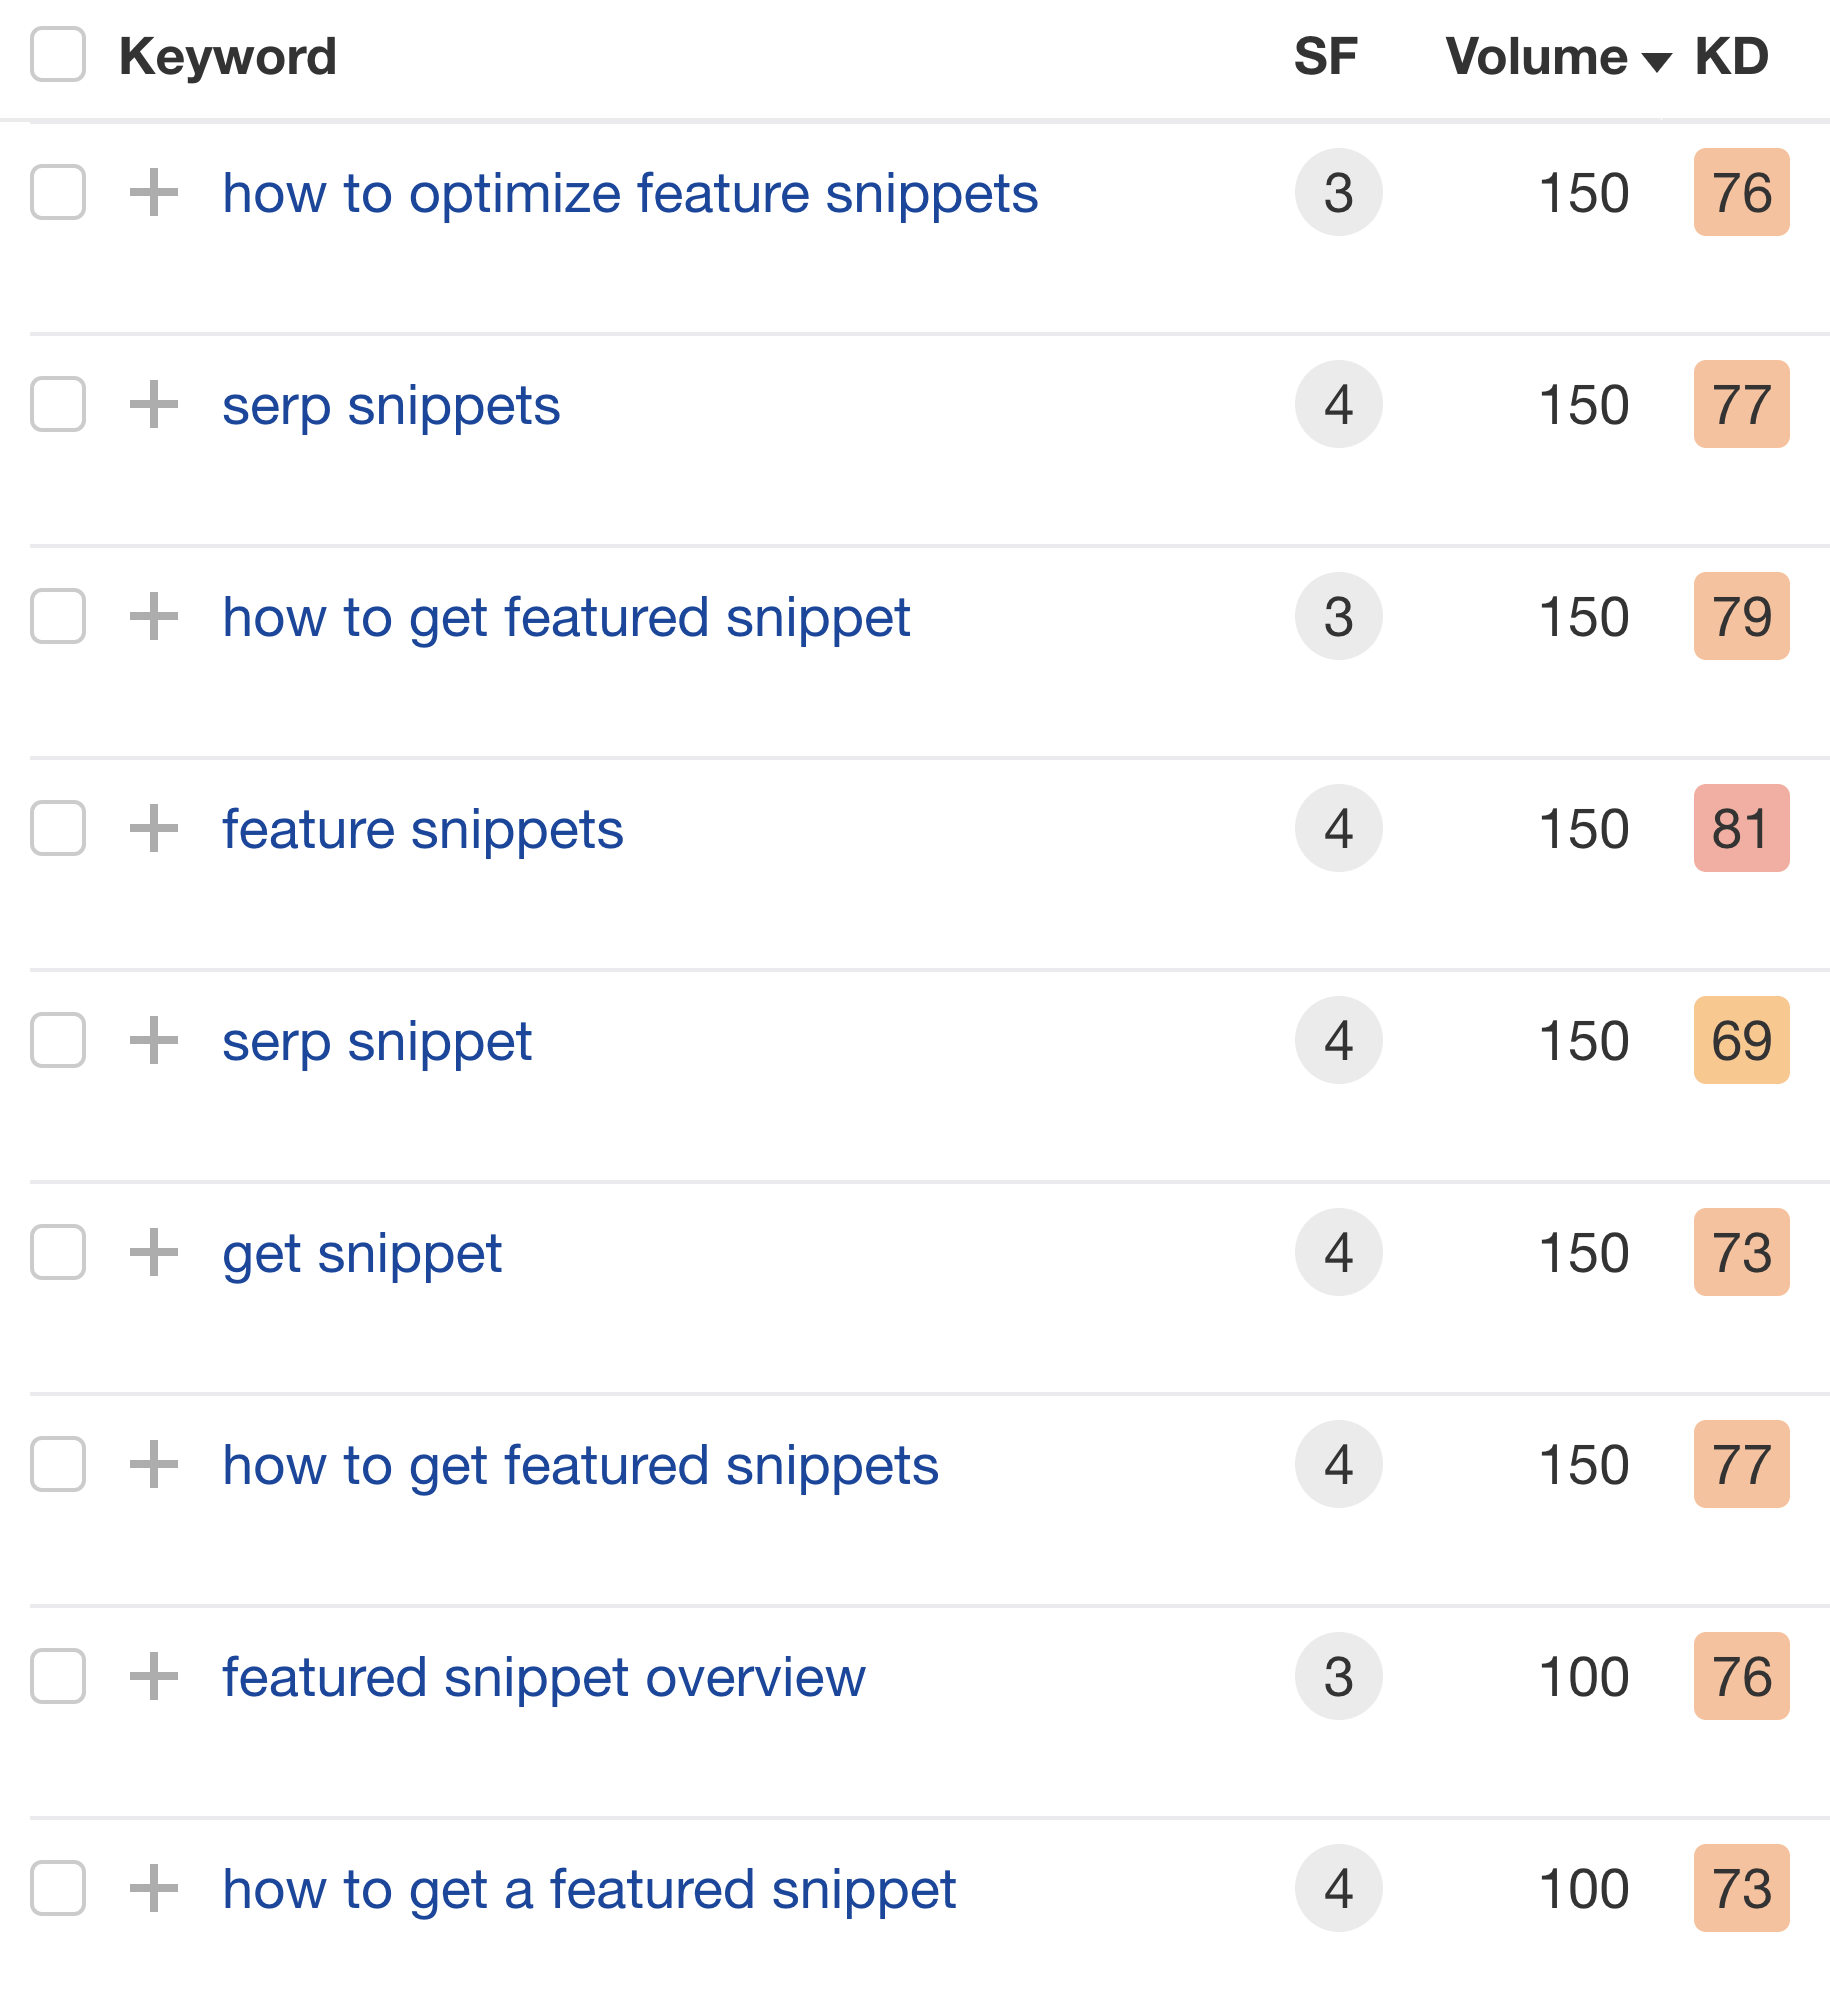Image resolution: width=1830 pixels, height=1992 pixels.
Task: Click the plus icon beside "feature snippets"
Action: click(x=153, y=828)
